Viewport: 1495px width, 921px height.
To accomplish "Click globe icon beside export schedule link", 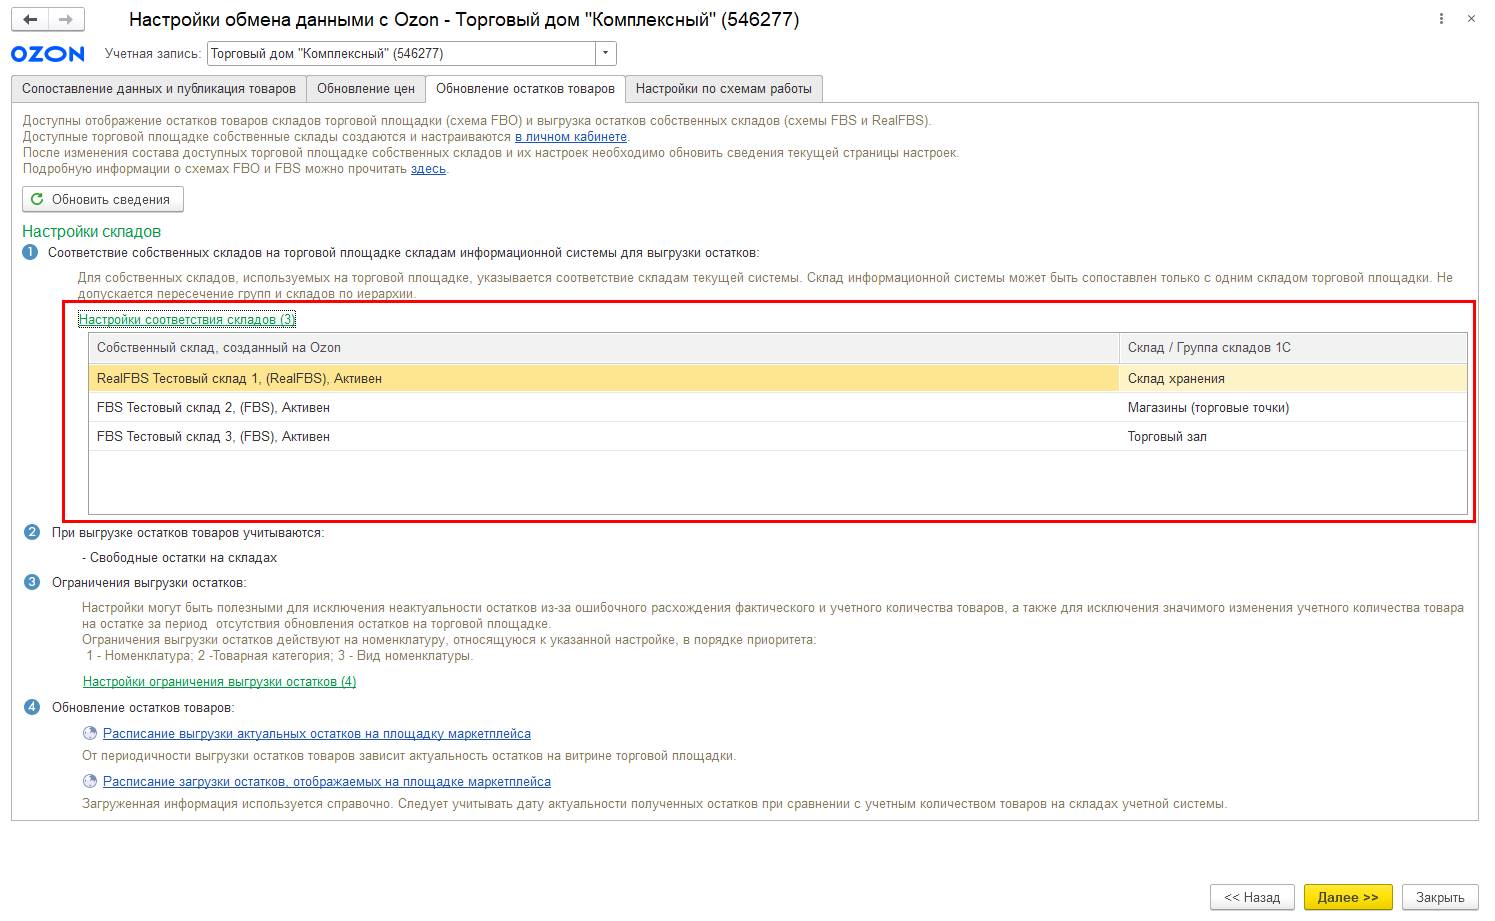I will pyautogui.click(x=90, y=734).
